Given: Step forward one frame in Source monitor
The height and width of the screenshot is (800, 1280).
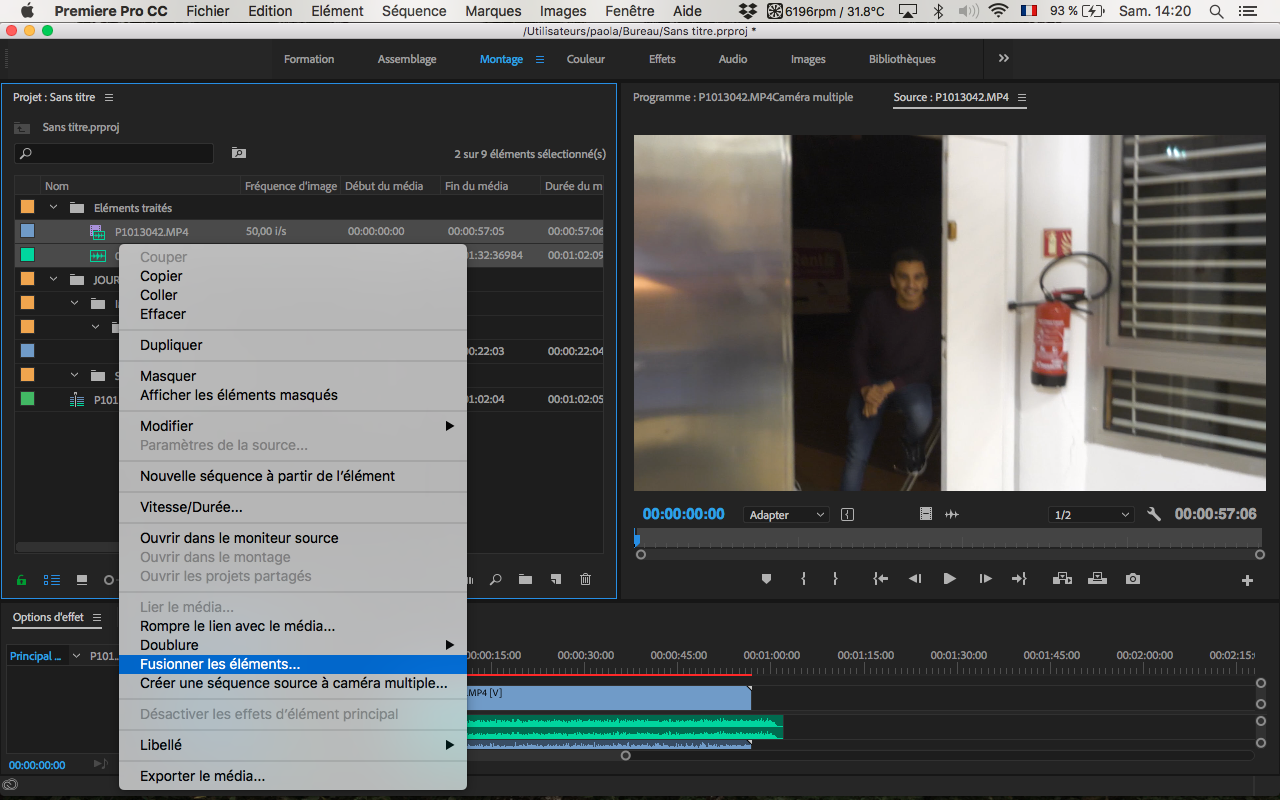Looking at the screenshot, I should 985,579.
